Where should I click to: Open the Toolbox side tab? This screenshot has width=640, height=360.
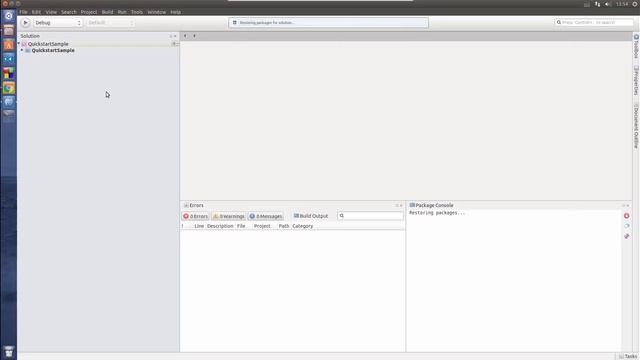click(x=636, y=47)
